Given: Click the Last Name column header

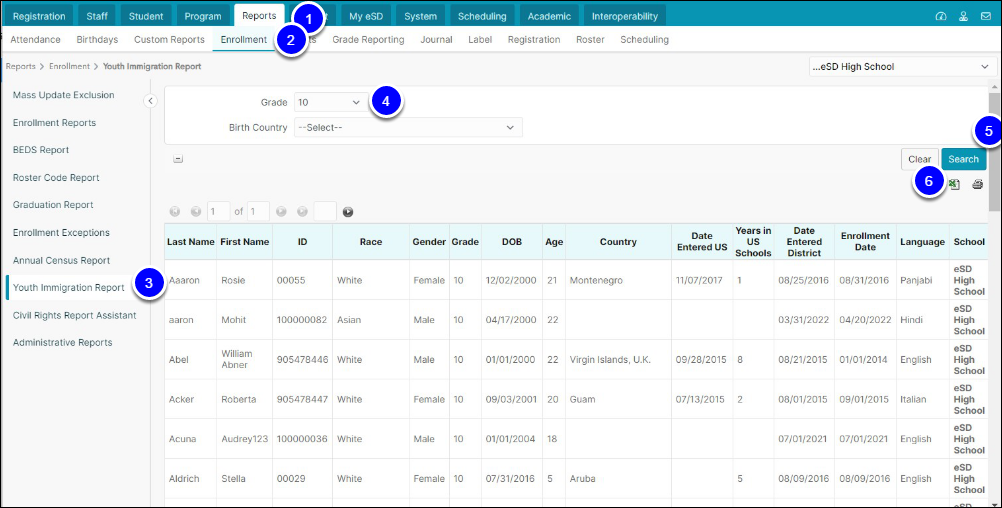Looking at the screenshot, I should pyautogui.click(x=190, y=242).
